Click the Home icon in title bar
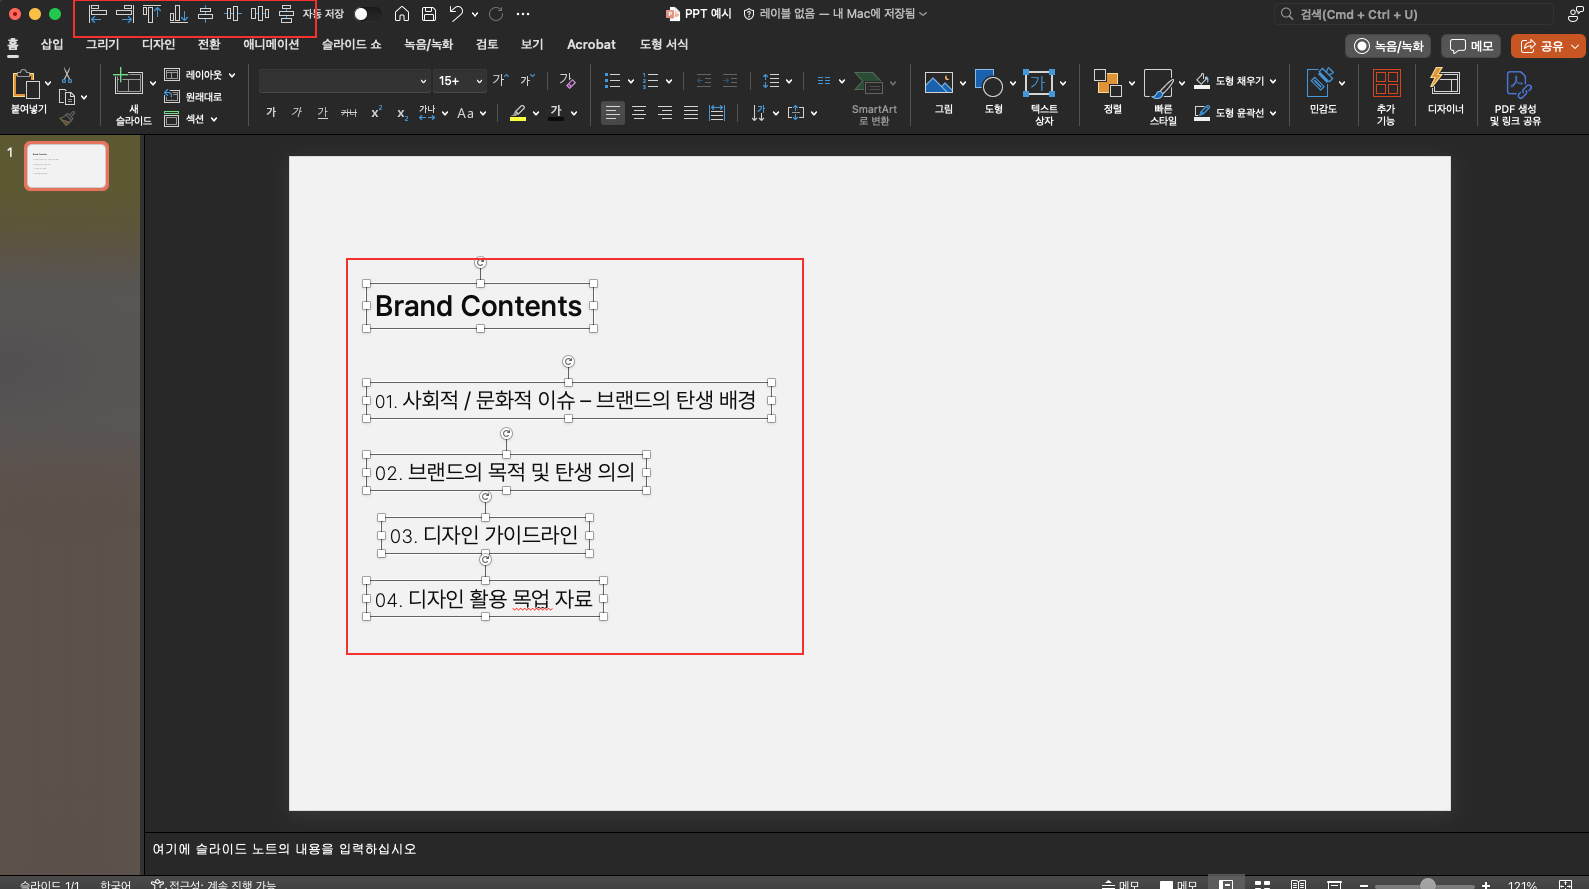 pyautogui.click(x=402, y=14)
